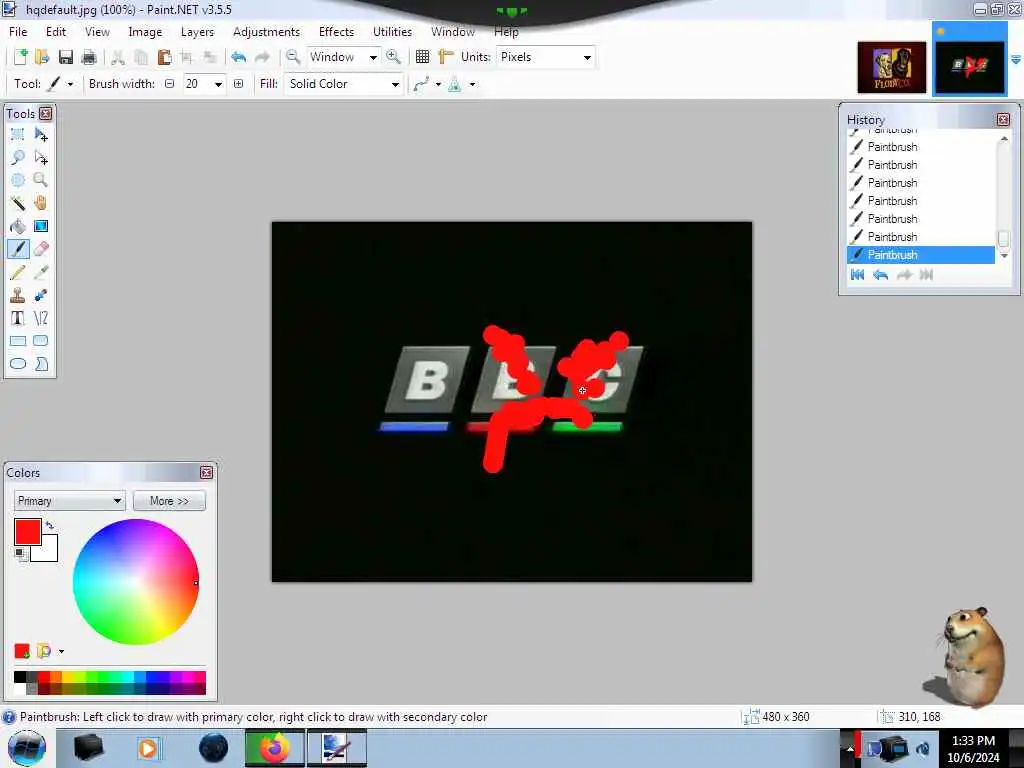Increase the brush width
Viewport: 1024px width, 768px height.
pyautogui.click(x=238, y=84)
